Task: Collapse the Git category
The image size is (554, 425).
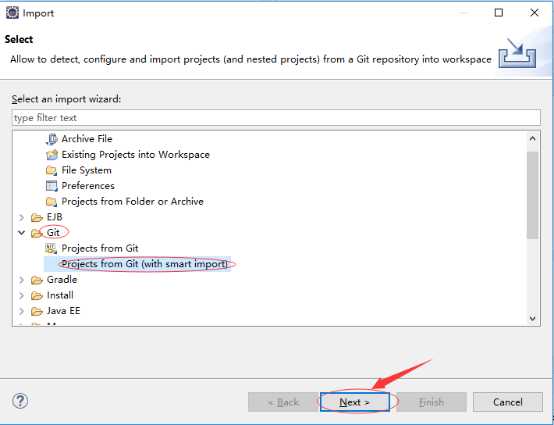Action: (22, 232)
